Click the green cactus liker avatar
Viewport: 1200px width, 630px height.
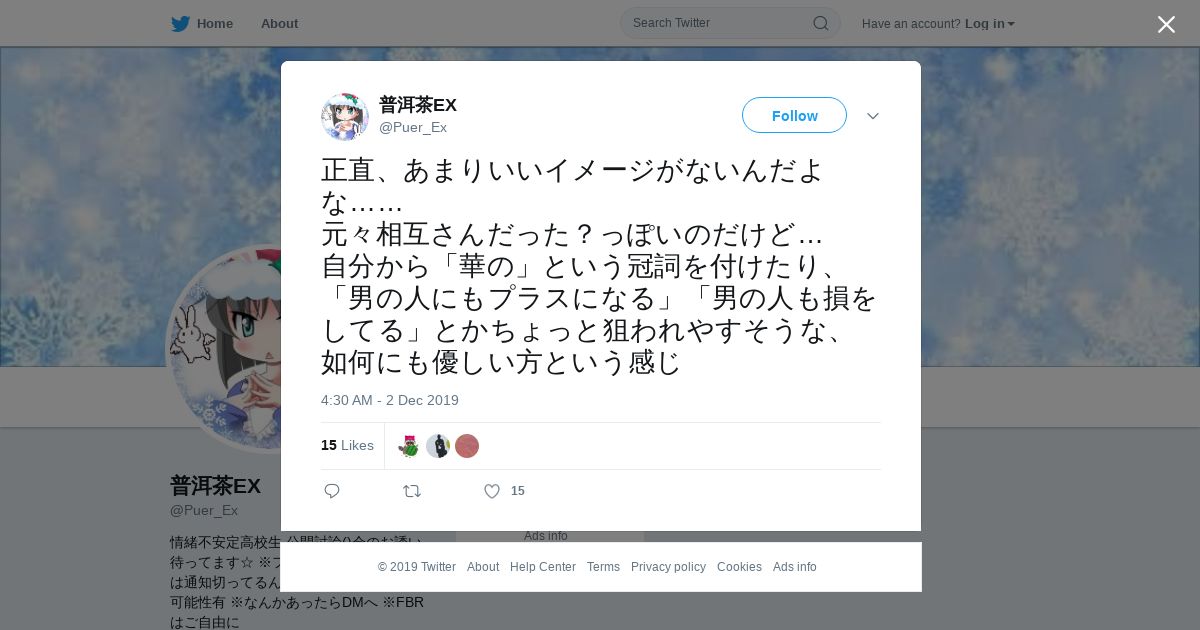coord(408,446)
